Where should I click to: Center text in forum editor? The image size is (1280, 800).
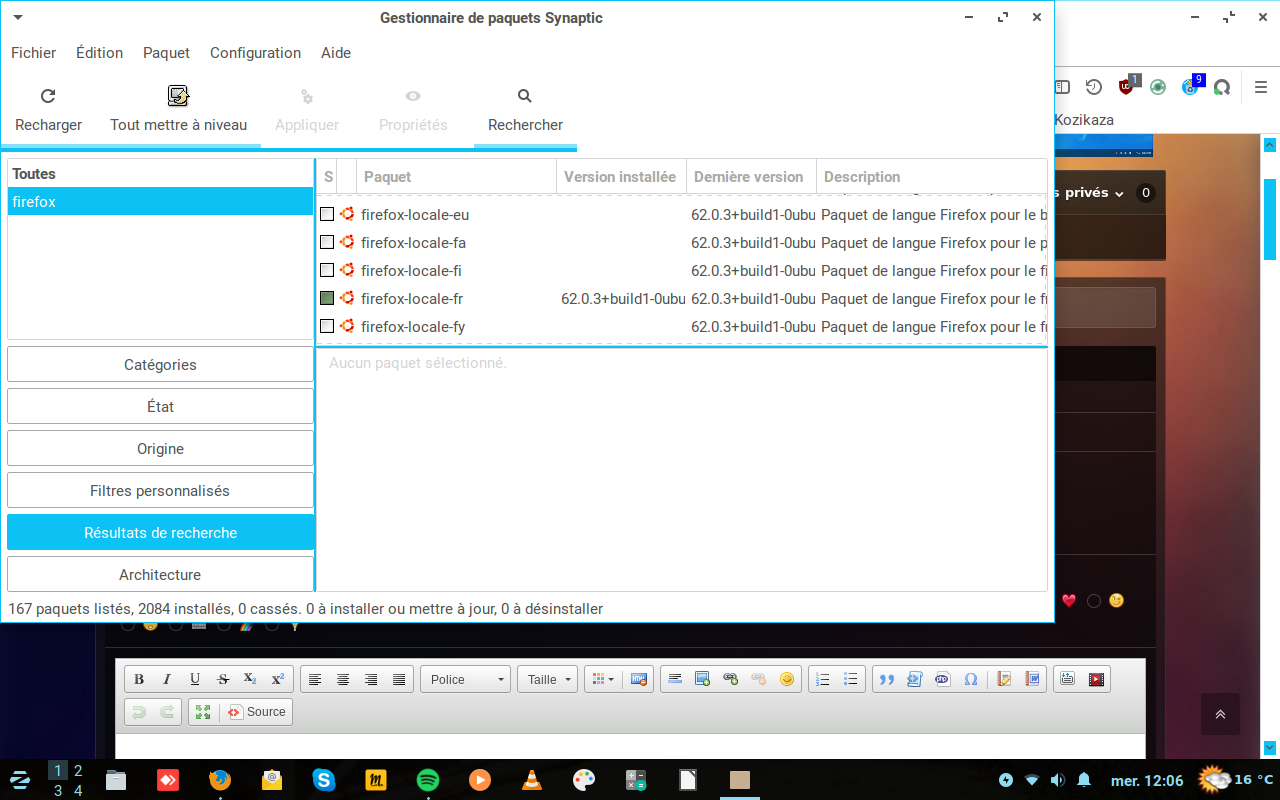(343, 680)
